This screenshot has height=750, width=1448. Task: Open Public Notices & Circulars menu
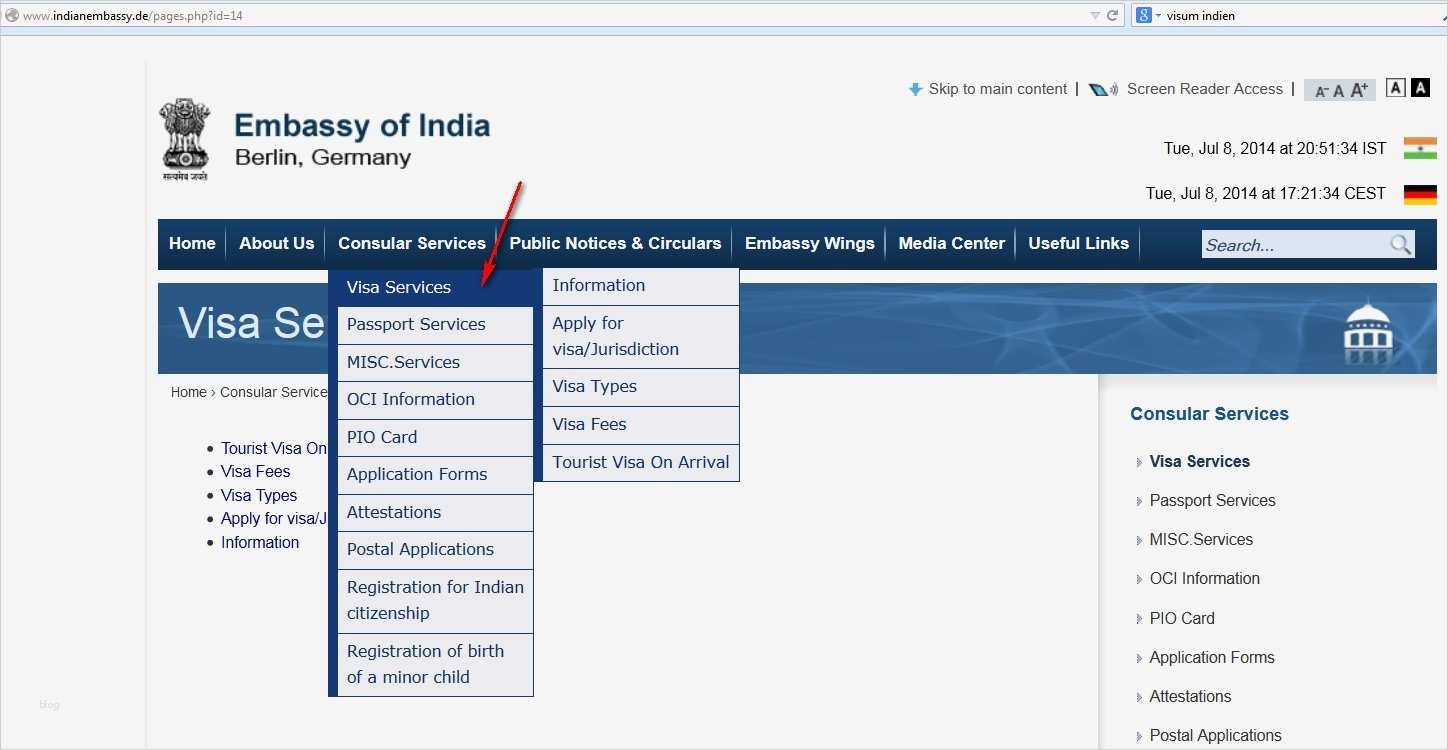(x=615, y=243)
